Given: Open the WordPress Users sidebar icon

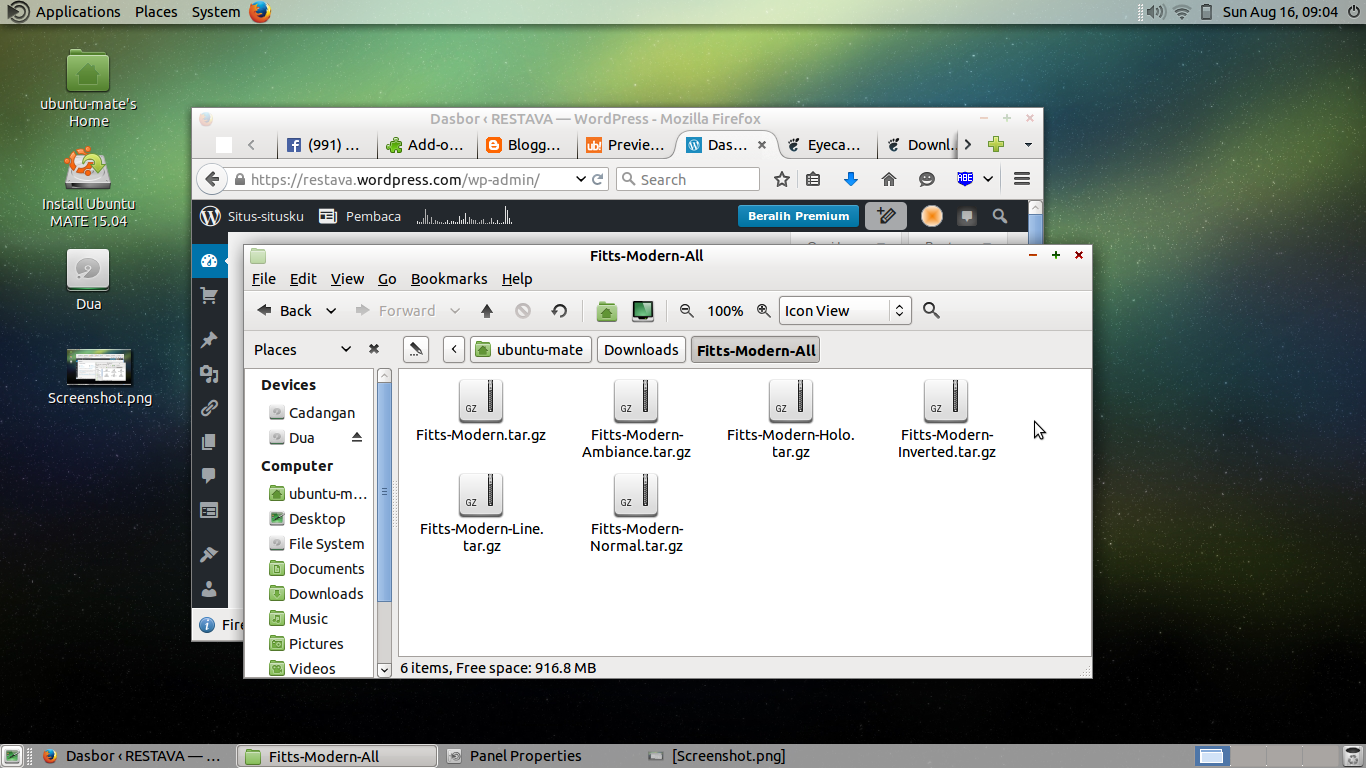Looking at the screenshot, I should click(209, 588).
